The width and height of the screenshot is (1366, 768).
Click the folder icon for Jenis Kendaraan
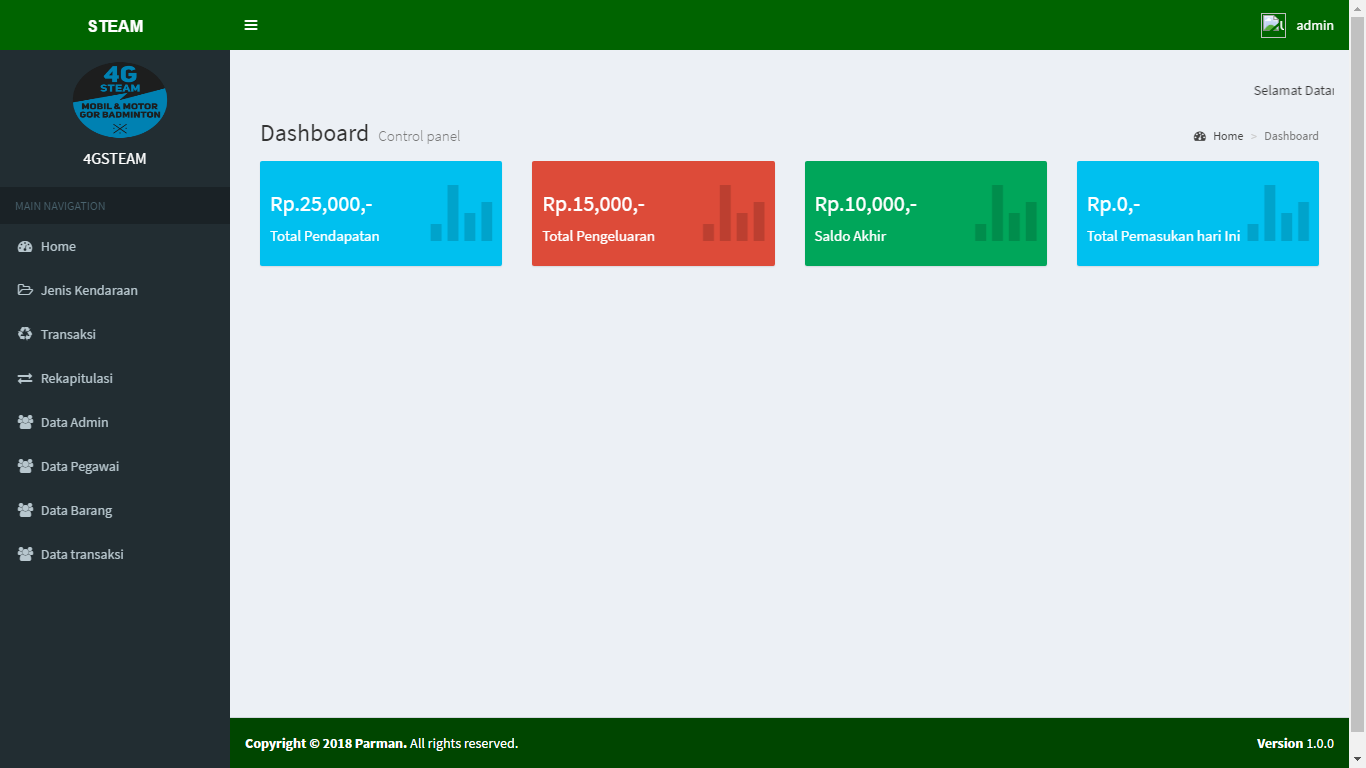click(x=26, y=291)
